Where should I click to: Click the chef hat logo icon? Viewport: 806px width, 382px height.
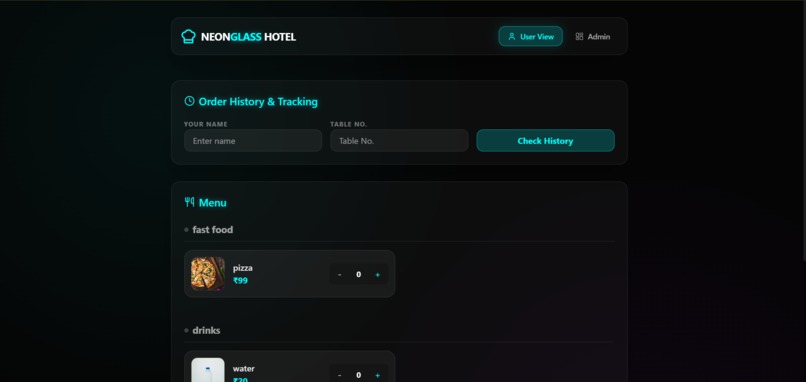tap(189, 37)
